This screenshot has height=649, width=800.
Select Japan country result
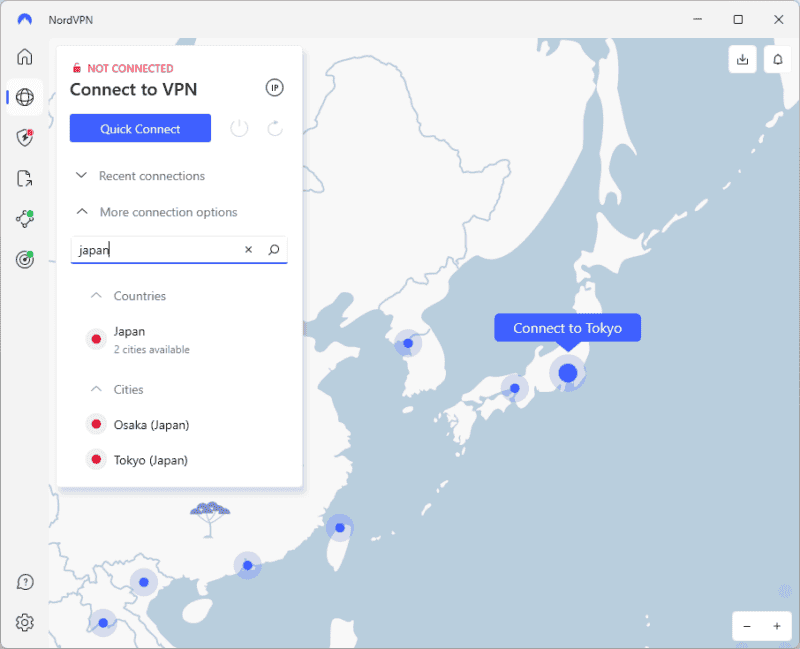pyautogui.click(x=180, y=339)
